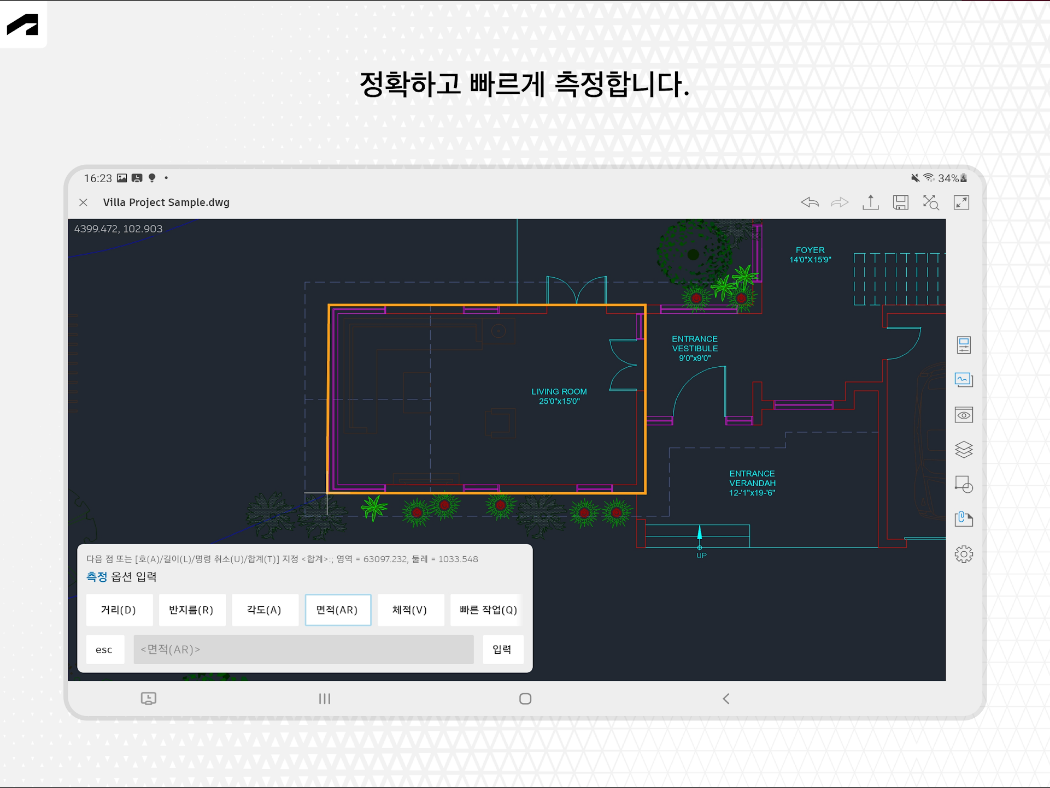1050x788 pixels.
Task: Toggle fullscreen mode with the expand icon
Action: tap(960, 202)
